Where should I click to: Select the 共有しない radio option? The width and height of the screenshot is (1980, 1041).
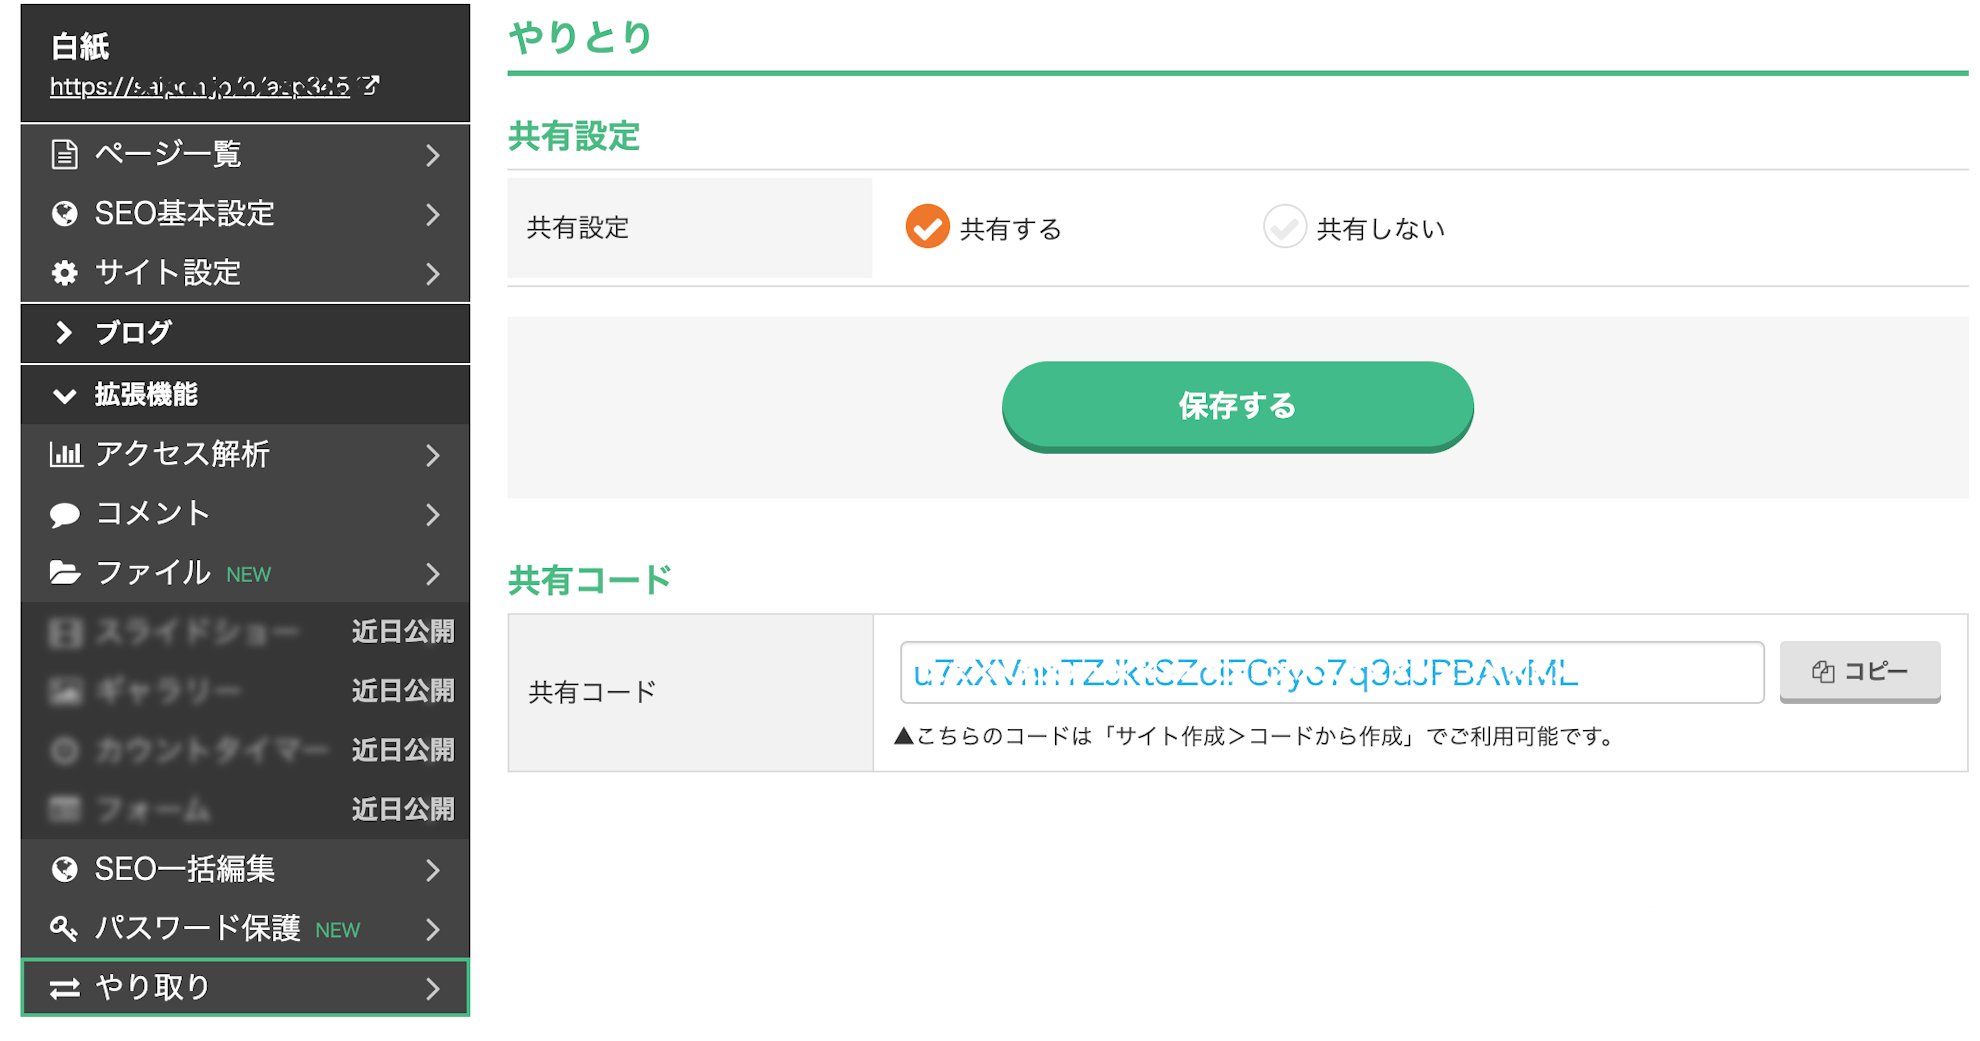click(1284, 227)
